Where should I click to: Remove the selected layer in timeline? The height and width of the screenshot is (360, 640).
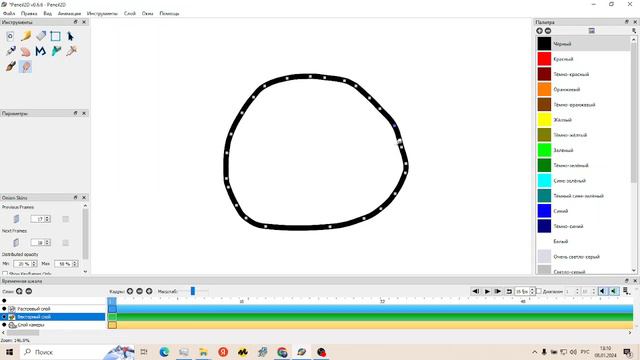tap(29, 291)
